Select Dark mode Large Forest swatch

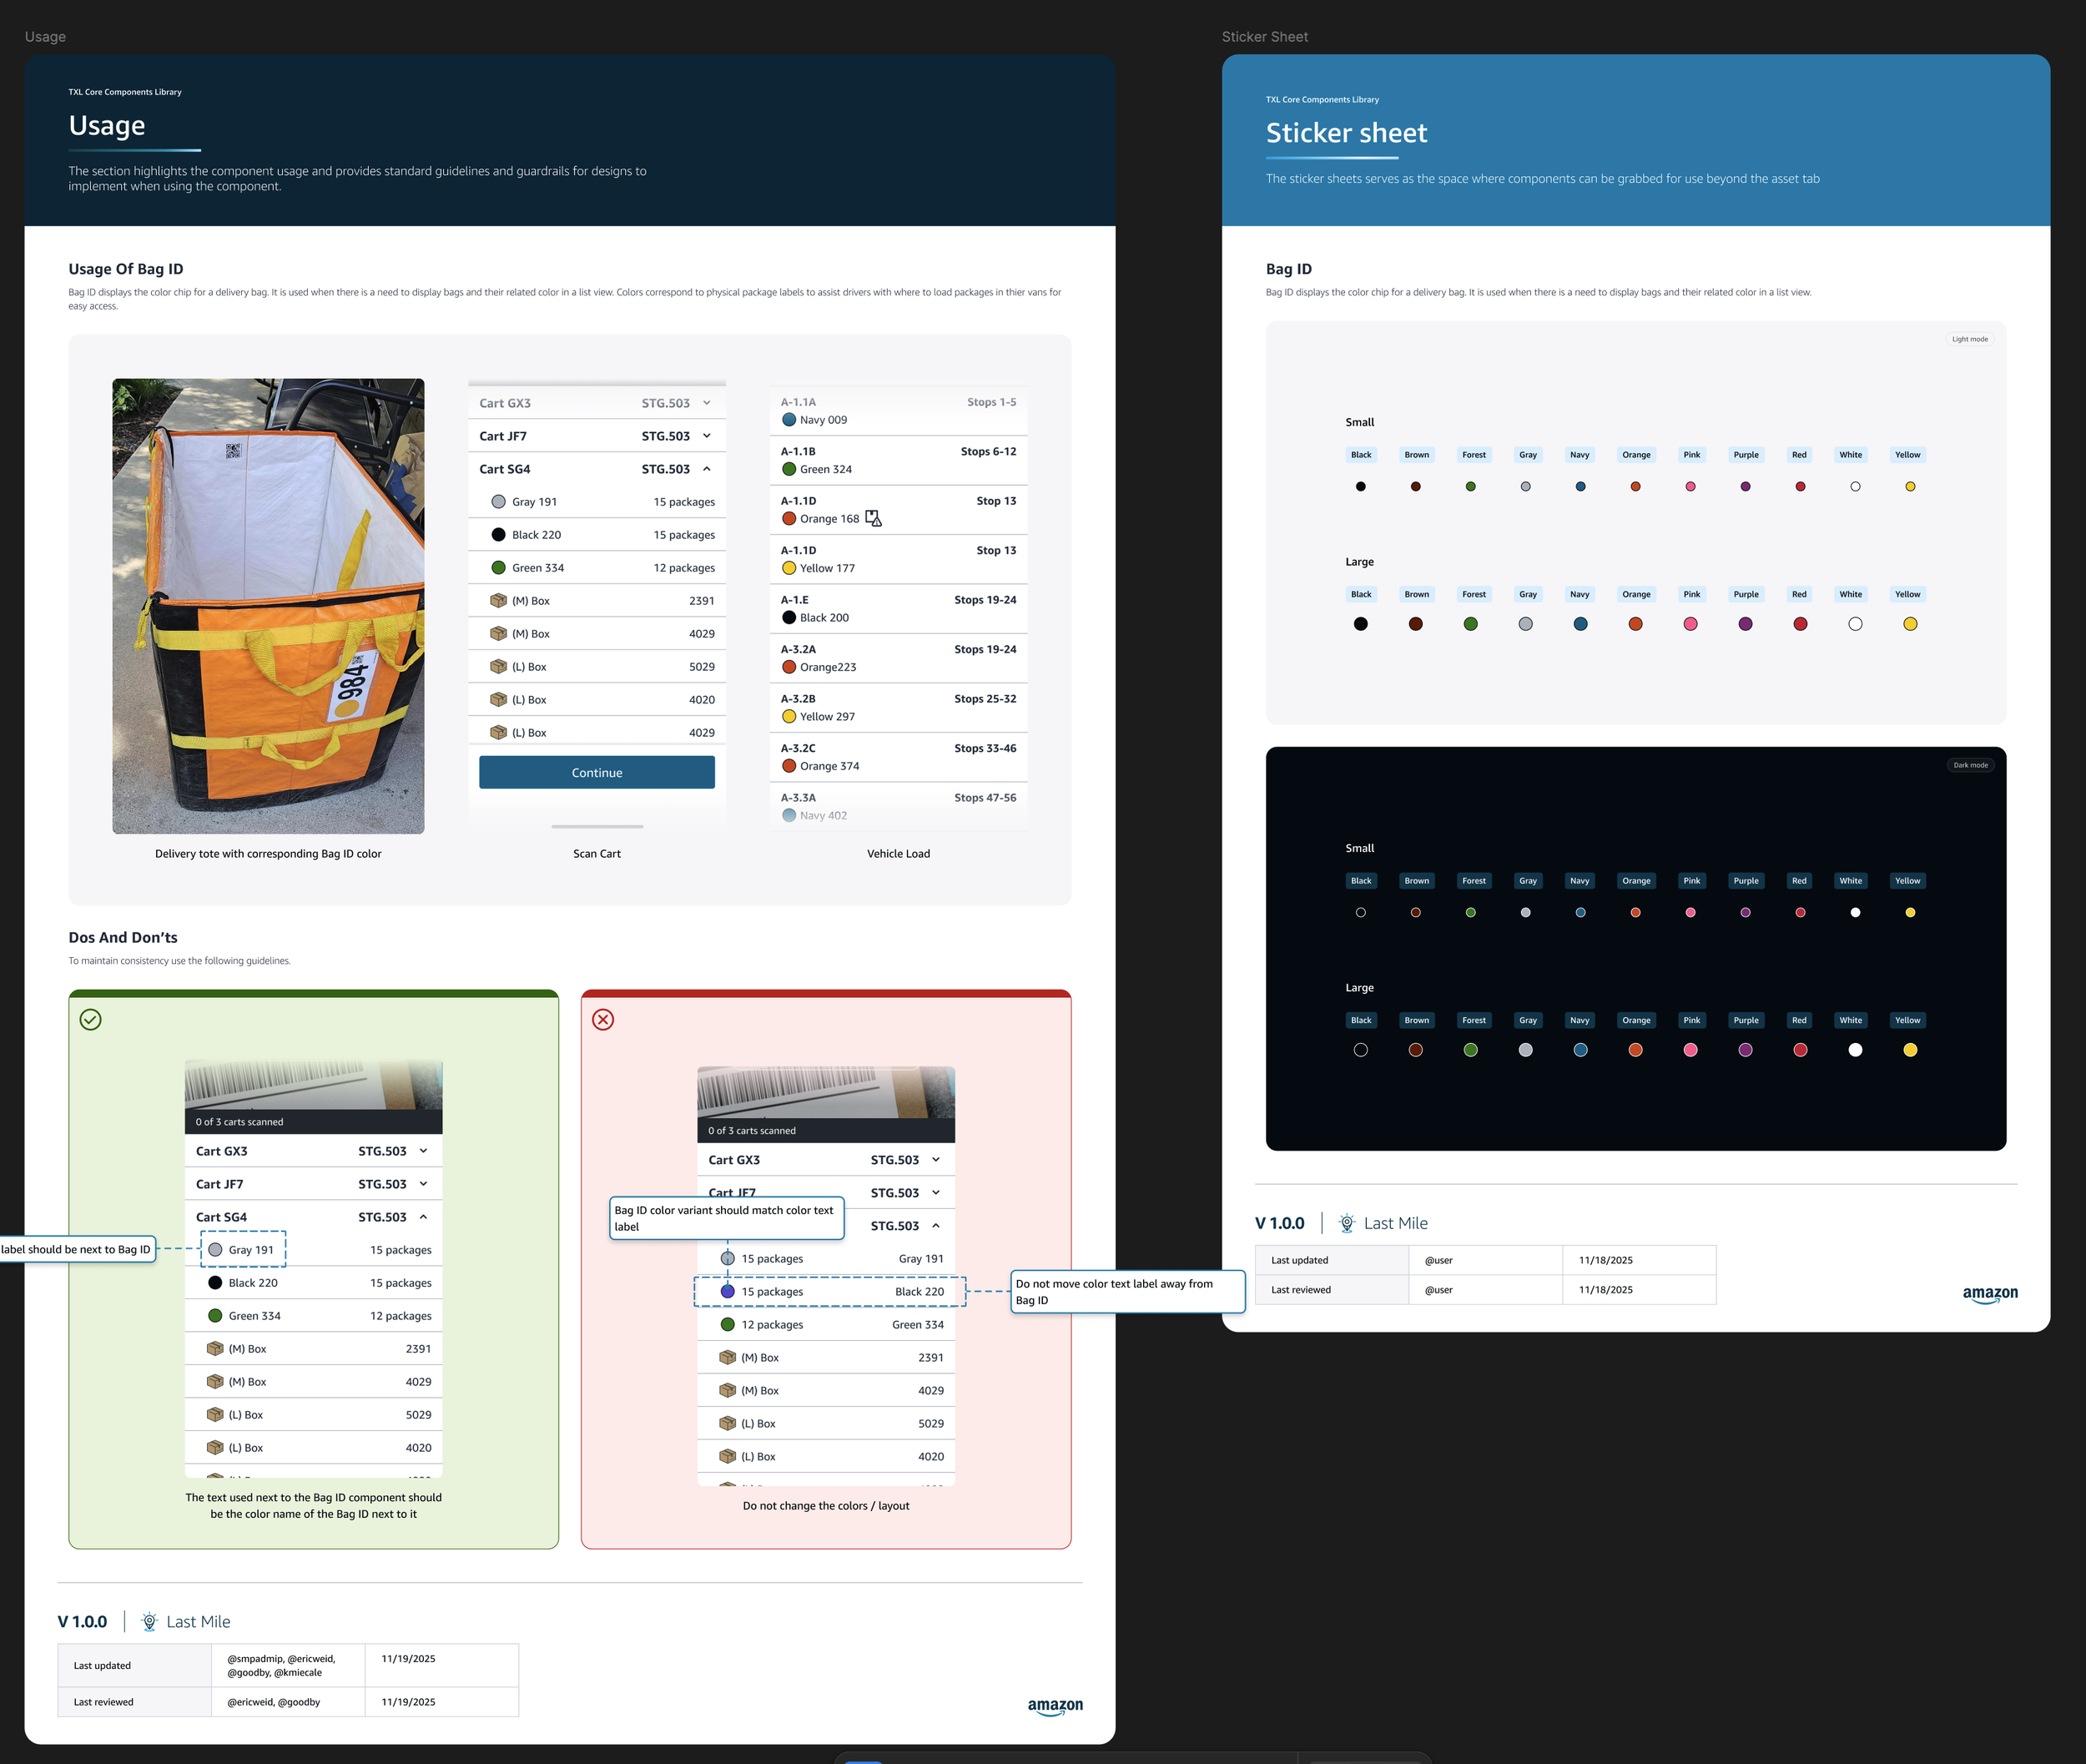(x=1470, y=1050)
